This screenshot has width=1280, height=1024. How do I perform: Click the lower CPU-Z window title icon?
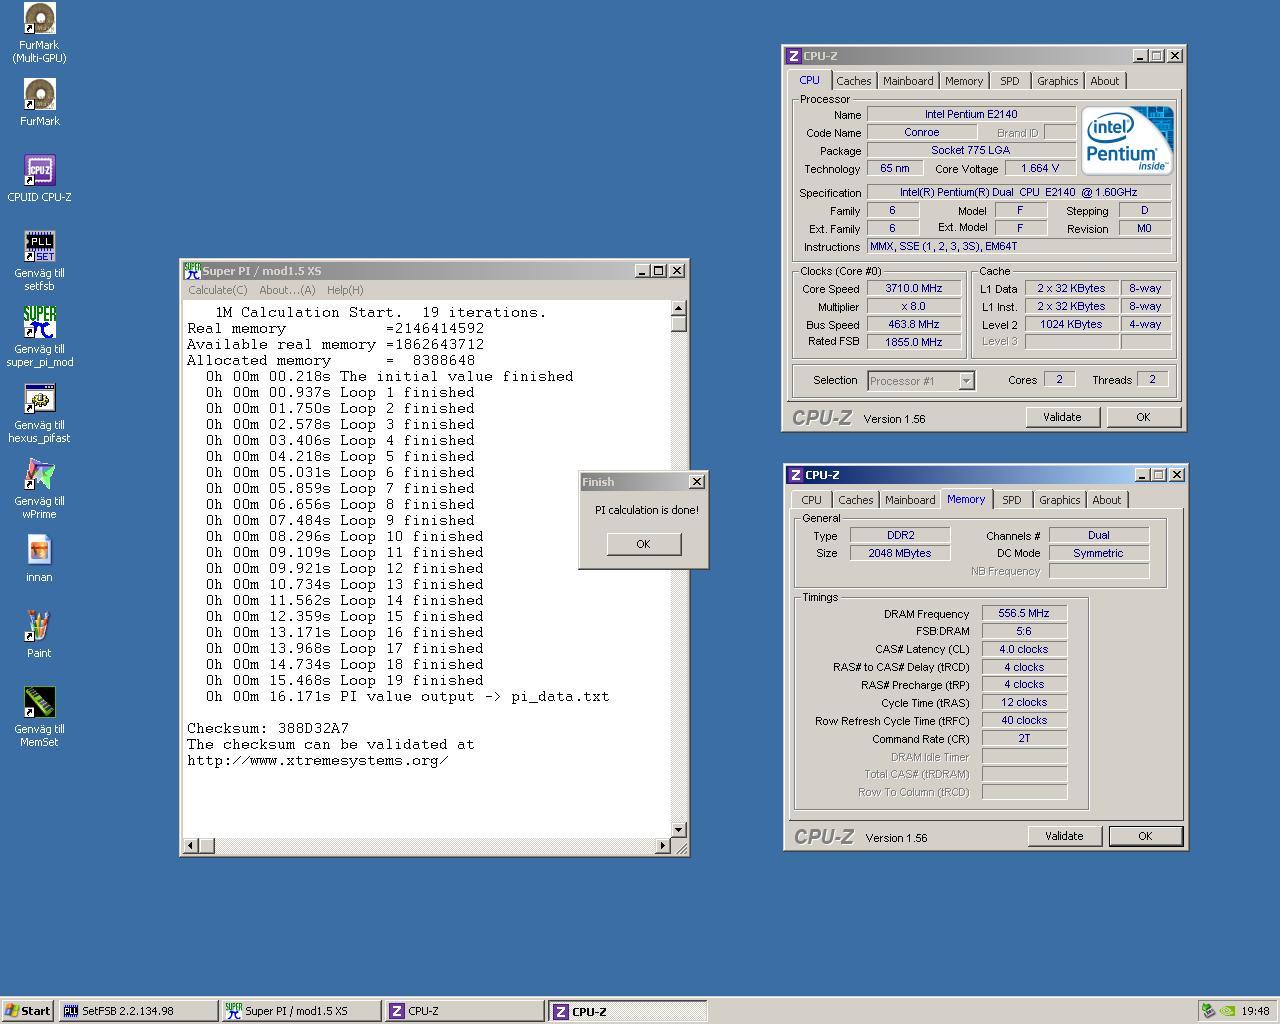pyautogui.click(x=796, y=475)
